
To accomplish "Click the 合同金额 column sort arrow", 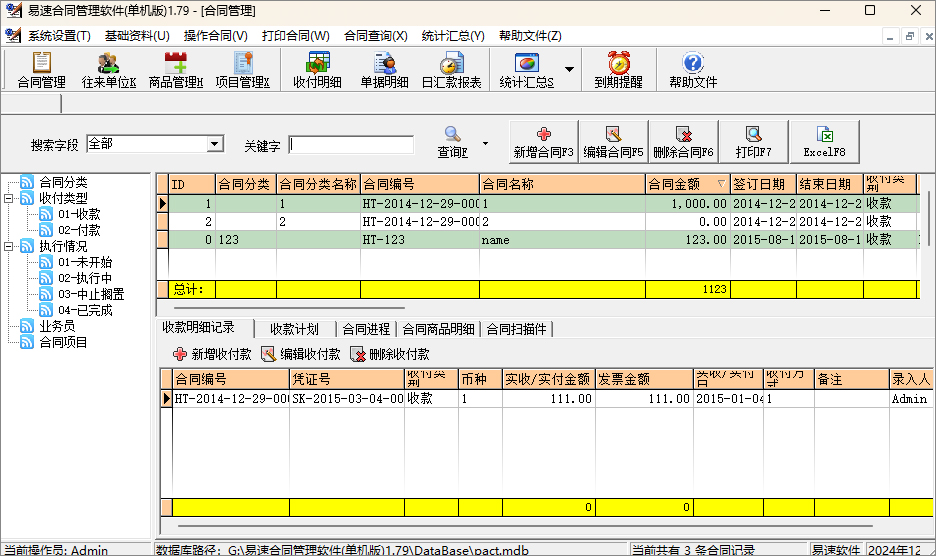I will (x=721, y=184).
